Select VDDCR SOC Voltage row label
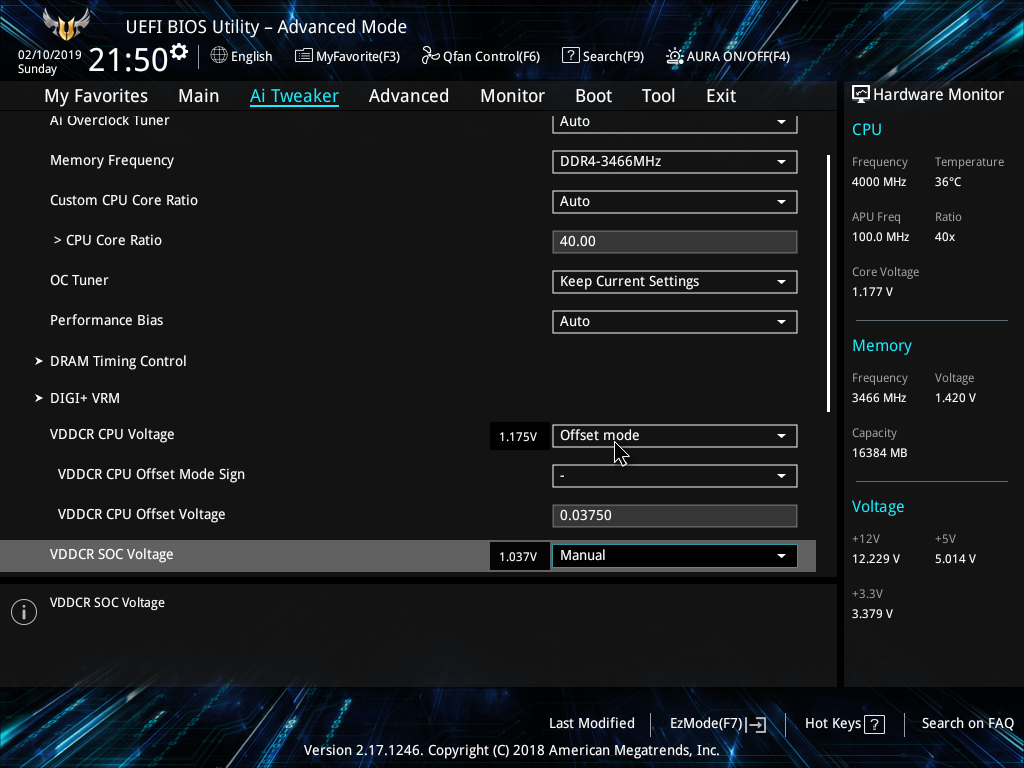Screen dimensions: 1024x768 coord(112,554)
